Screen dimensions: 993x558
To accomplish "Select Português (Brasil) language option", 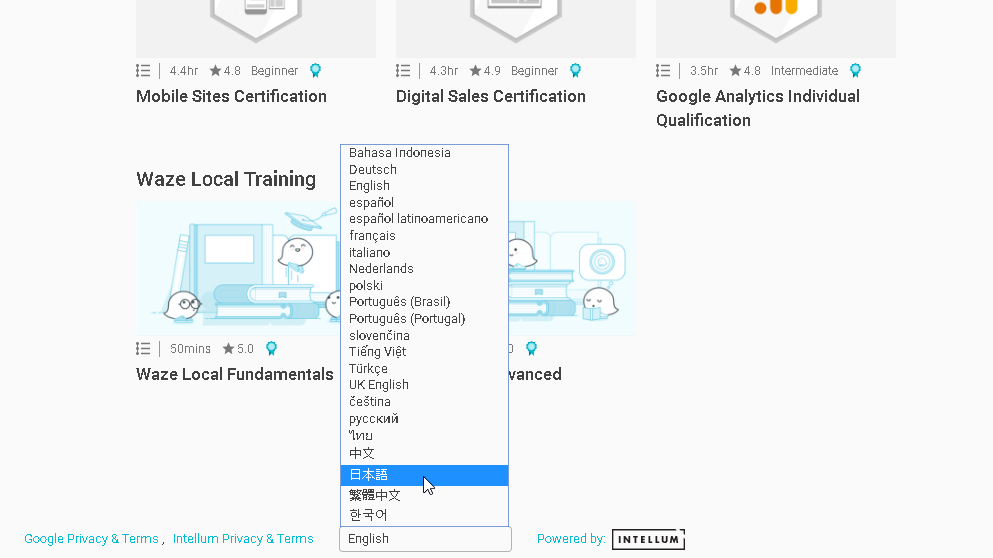I will [399, 302].
